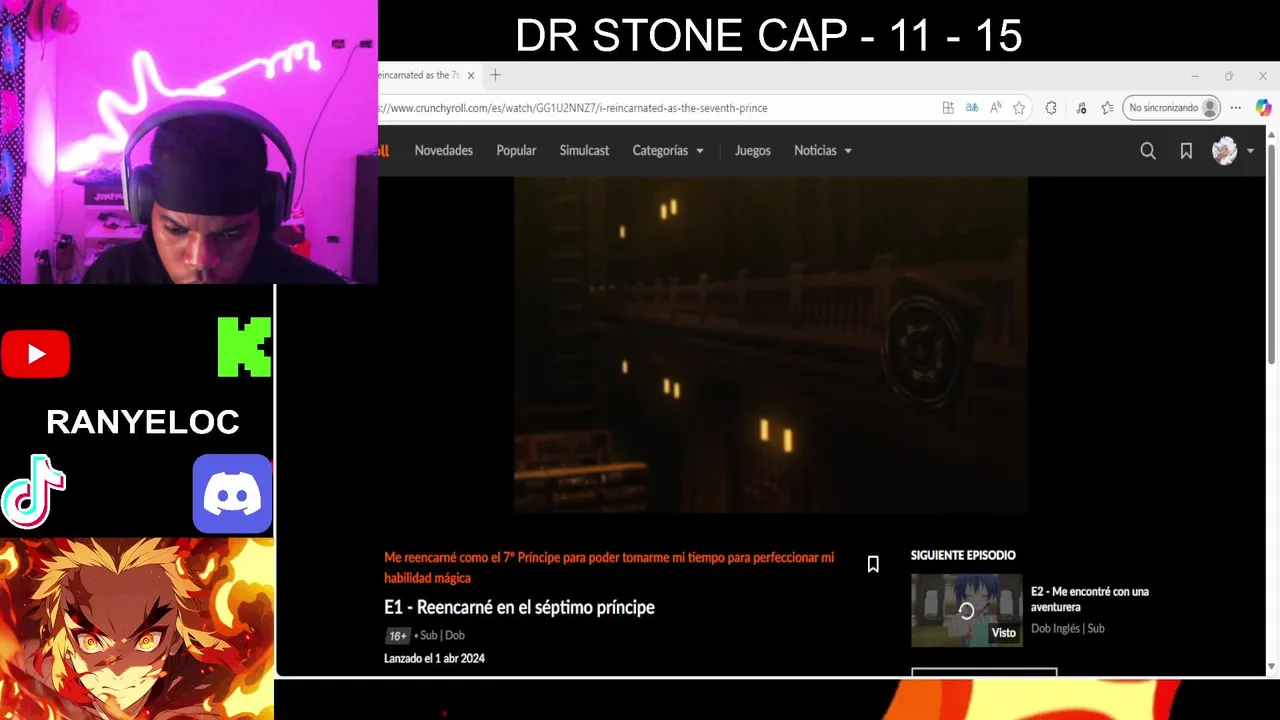This screenshot has height=720, width=1280.
Task: Click the E1 - Reencarné en el séptimo príncipe title
Action: [x=519, y=607]
